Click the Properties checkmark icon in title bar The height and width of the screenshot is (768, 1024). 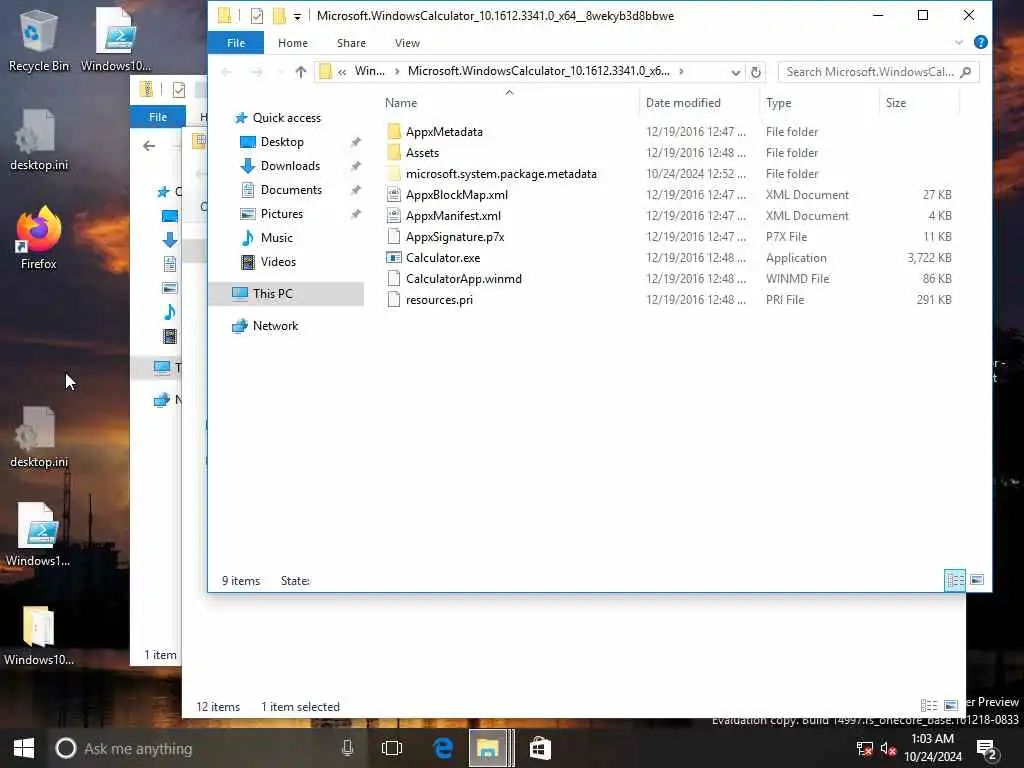[x=257, y=16]
